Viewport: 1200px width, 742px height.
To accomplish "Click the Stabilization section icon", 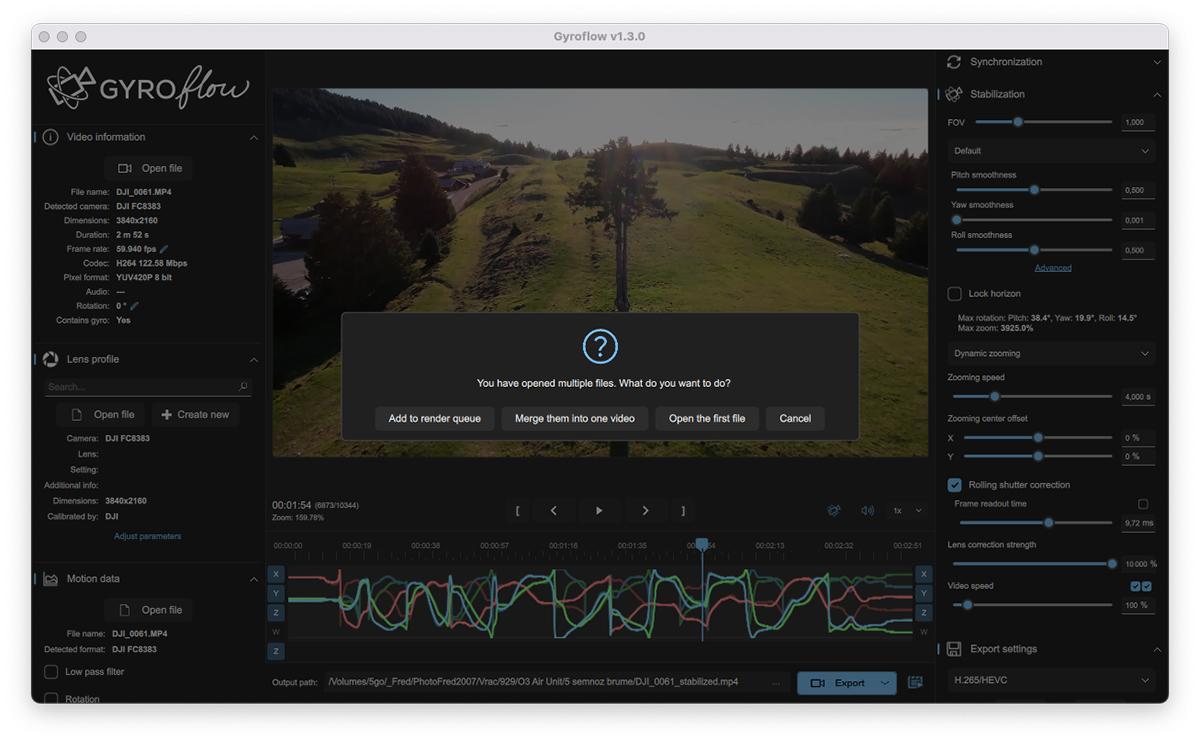I will click(954, 94).
